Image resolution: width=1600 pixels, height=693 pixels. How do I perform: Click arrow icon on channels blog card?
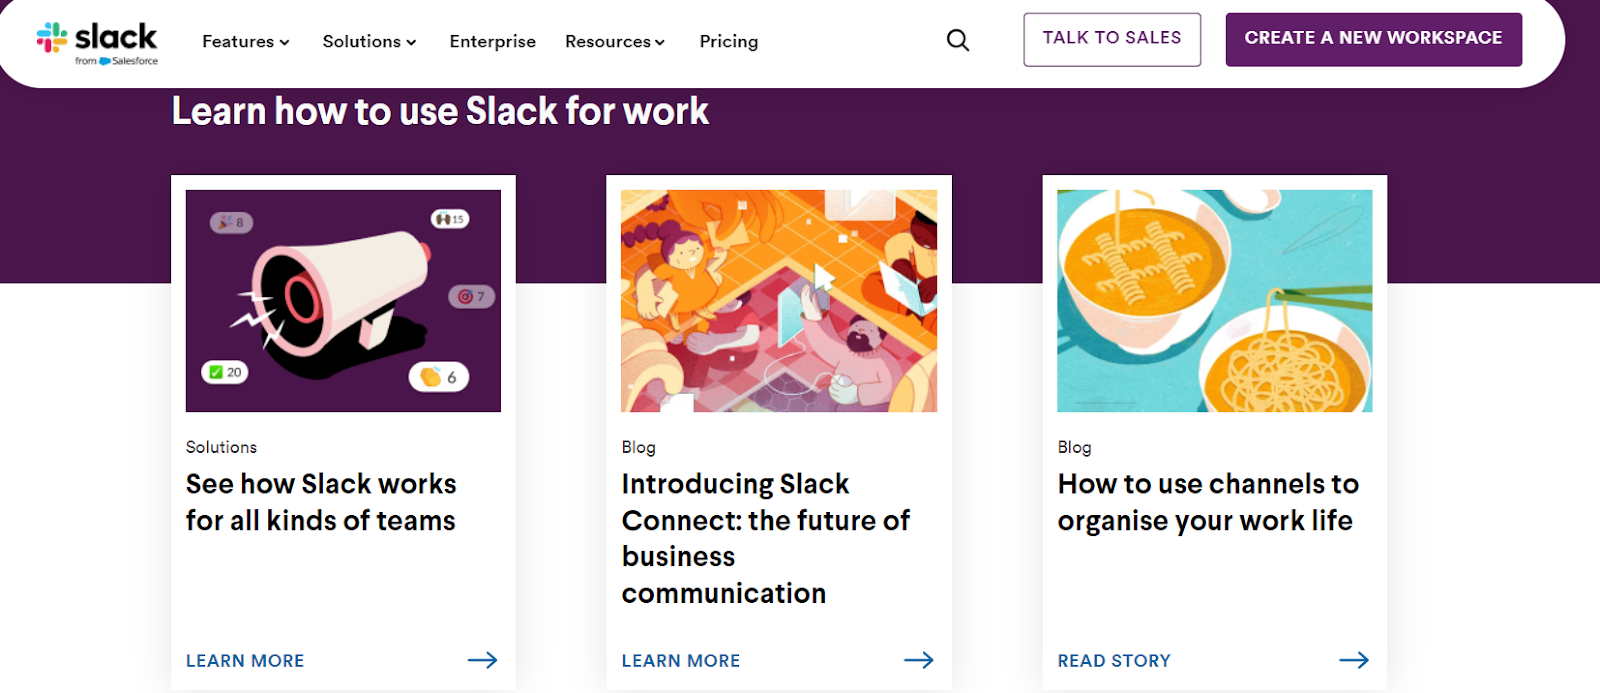pyautogui.click(x=1354, y=660)
